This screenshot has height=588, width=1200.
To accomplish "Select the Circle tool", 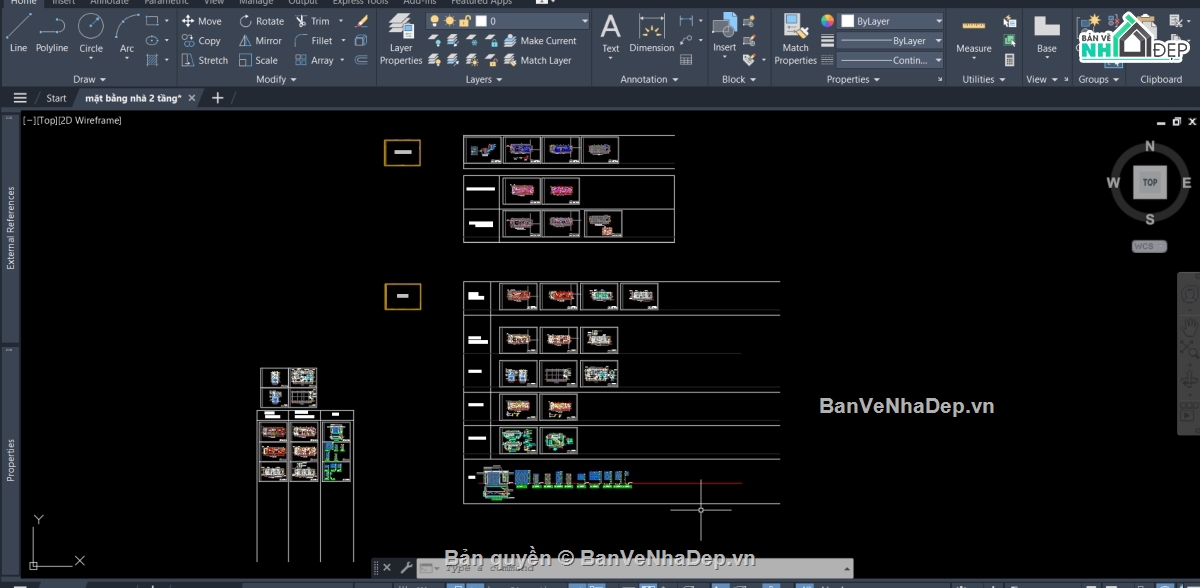I will [x=91, y=33].
